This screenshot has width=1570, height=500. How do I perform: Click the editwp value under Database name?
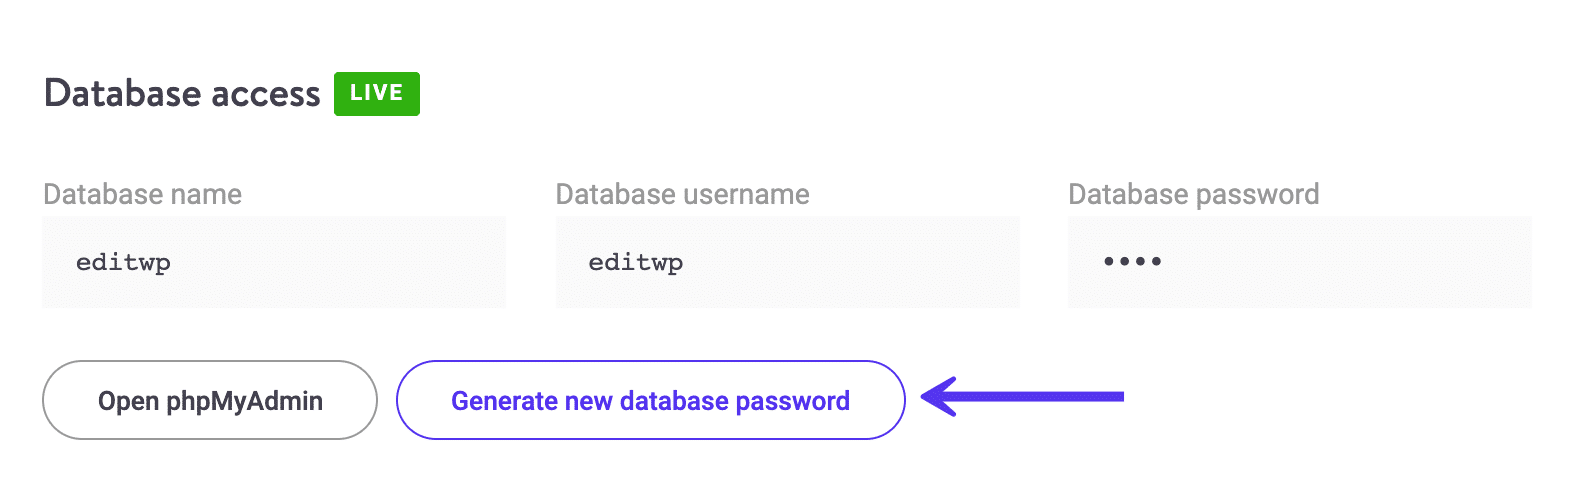pos(123,263)
